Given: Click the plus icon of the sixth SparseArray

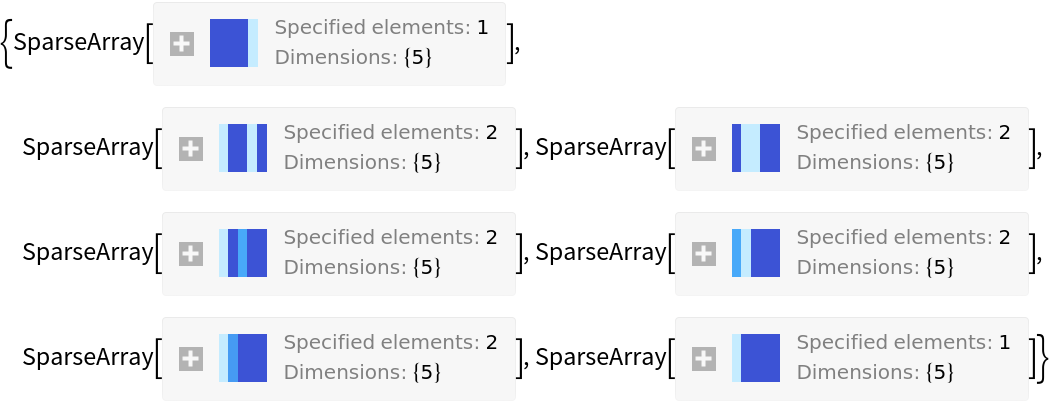Looking at the screenshot, I should (x=190, y=359).
